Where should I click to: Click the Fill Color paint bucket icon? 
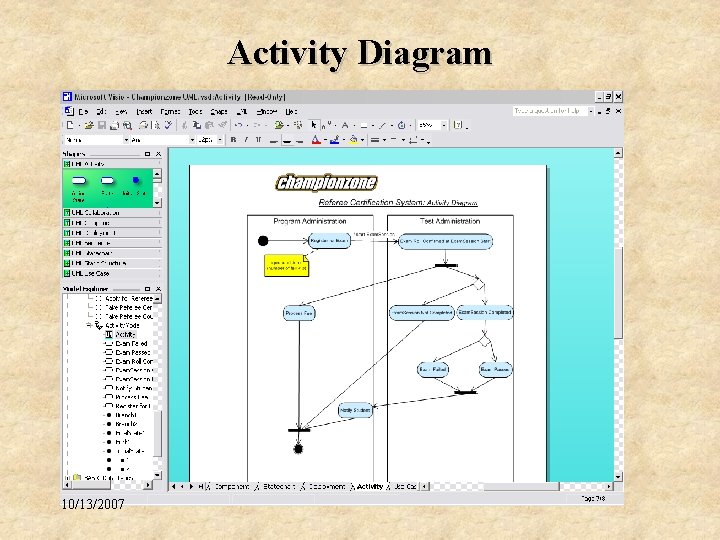pos(354,140)
